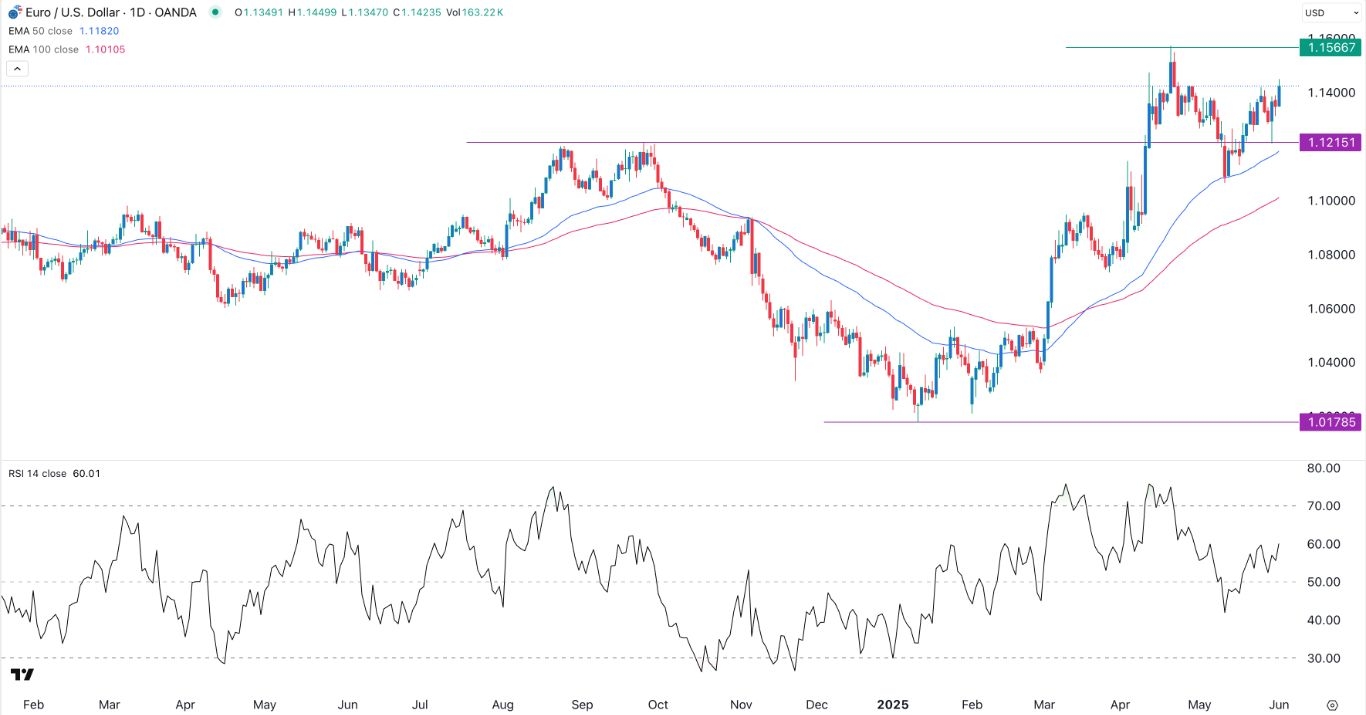Click the EUR/USD currency pair flag icon

click(x=13, y=12)
